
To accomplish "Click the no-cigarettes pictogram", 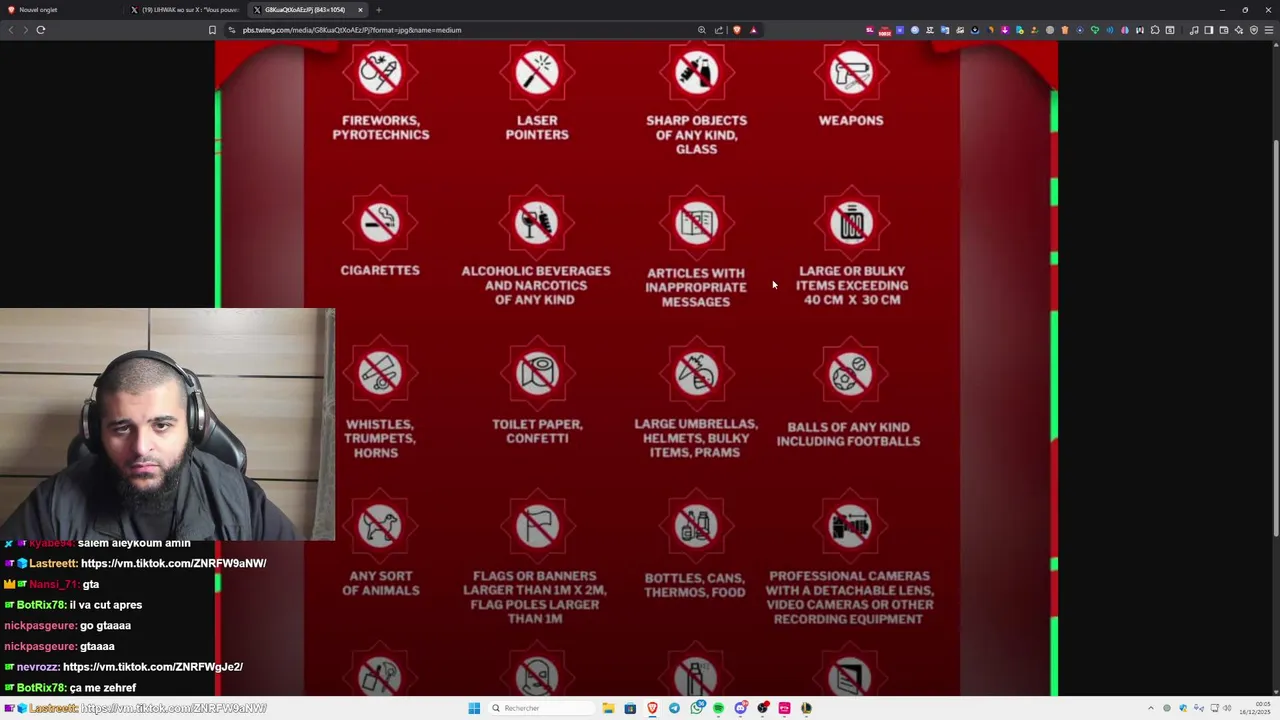I will click(x=380, y=222).
